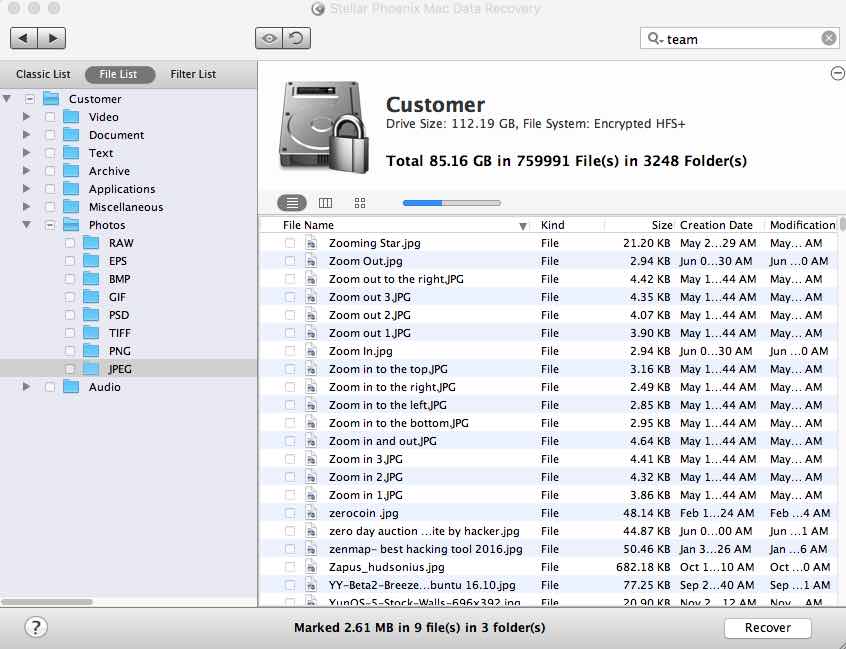Image resolution: width=846 pixels, height=649 pixels.
Task: Click the back navigation arrow
Action: coord(24,38)
